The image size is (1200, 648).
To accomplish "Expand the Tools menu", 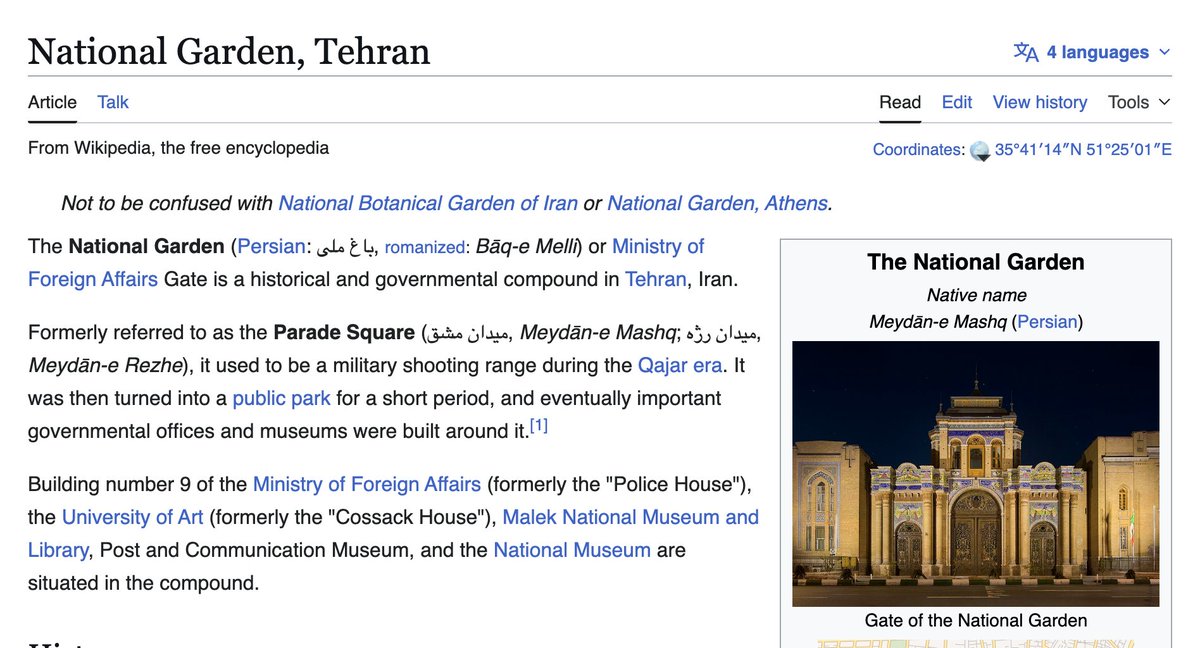I will click(x=1139, y=102).
